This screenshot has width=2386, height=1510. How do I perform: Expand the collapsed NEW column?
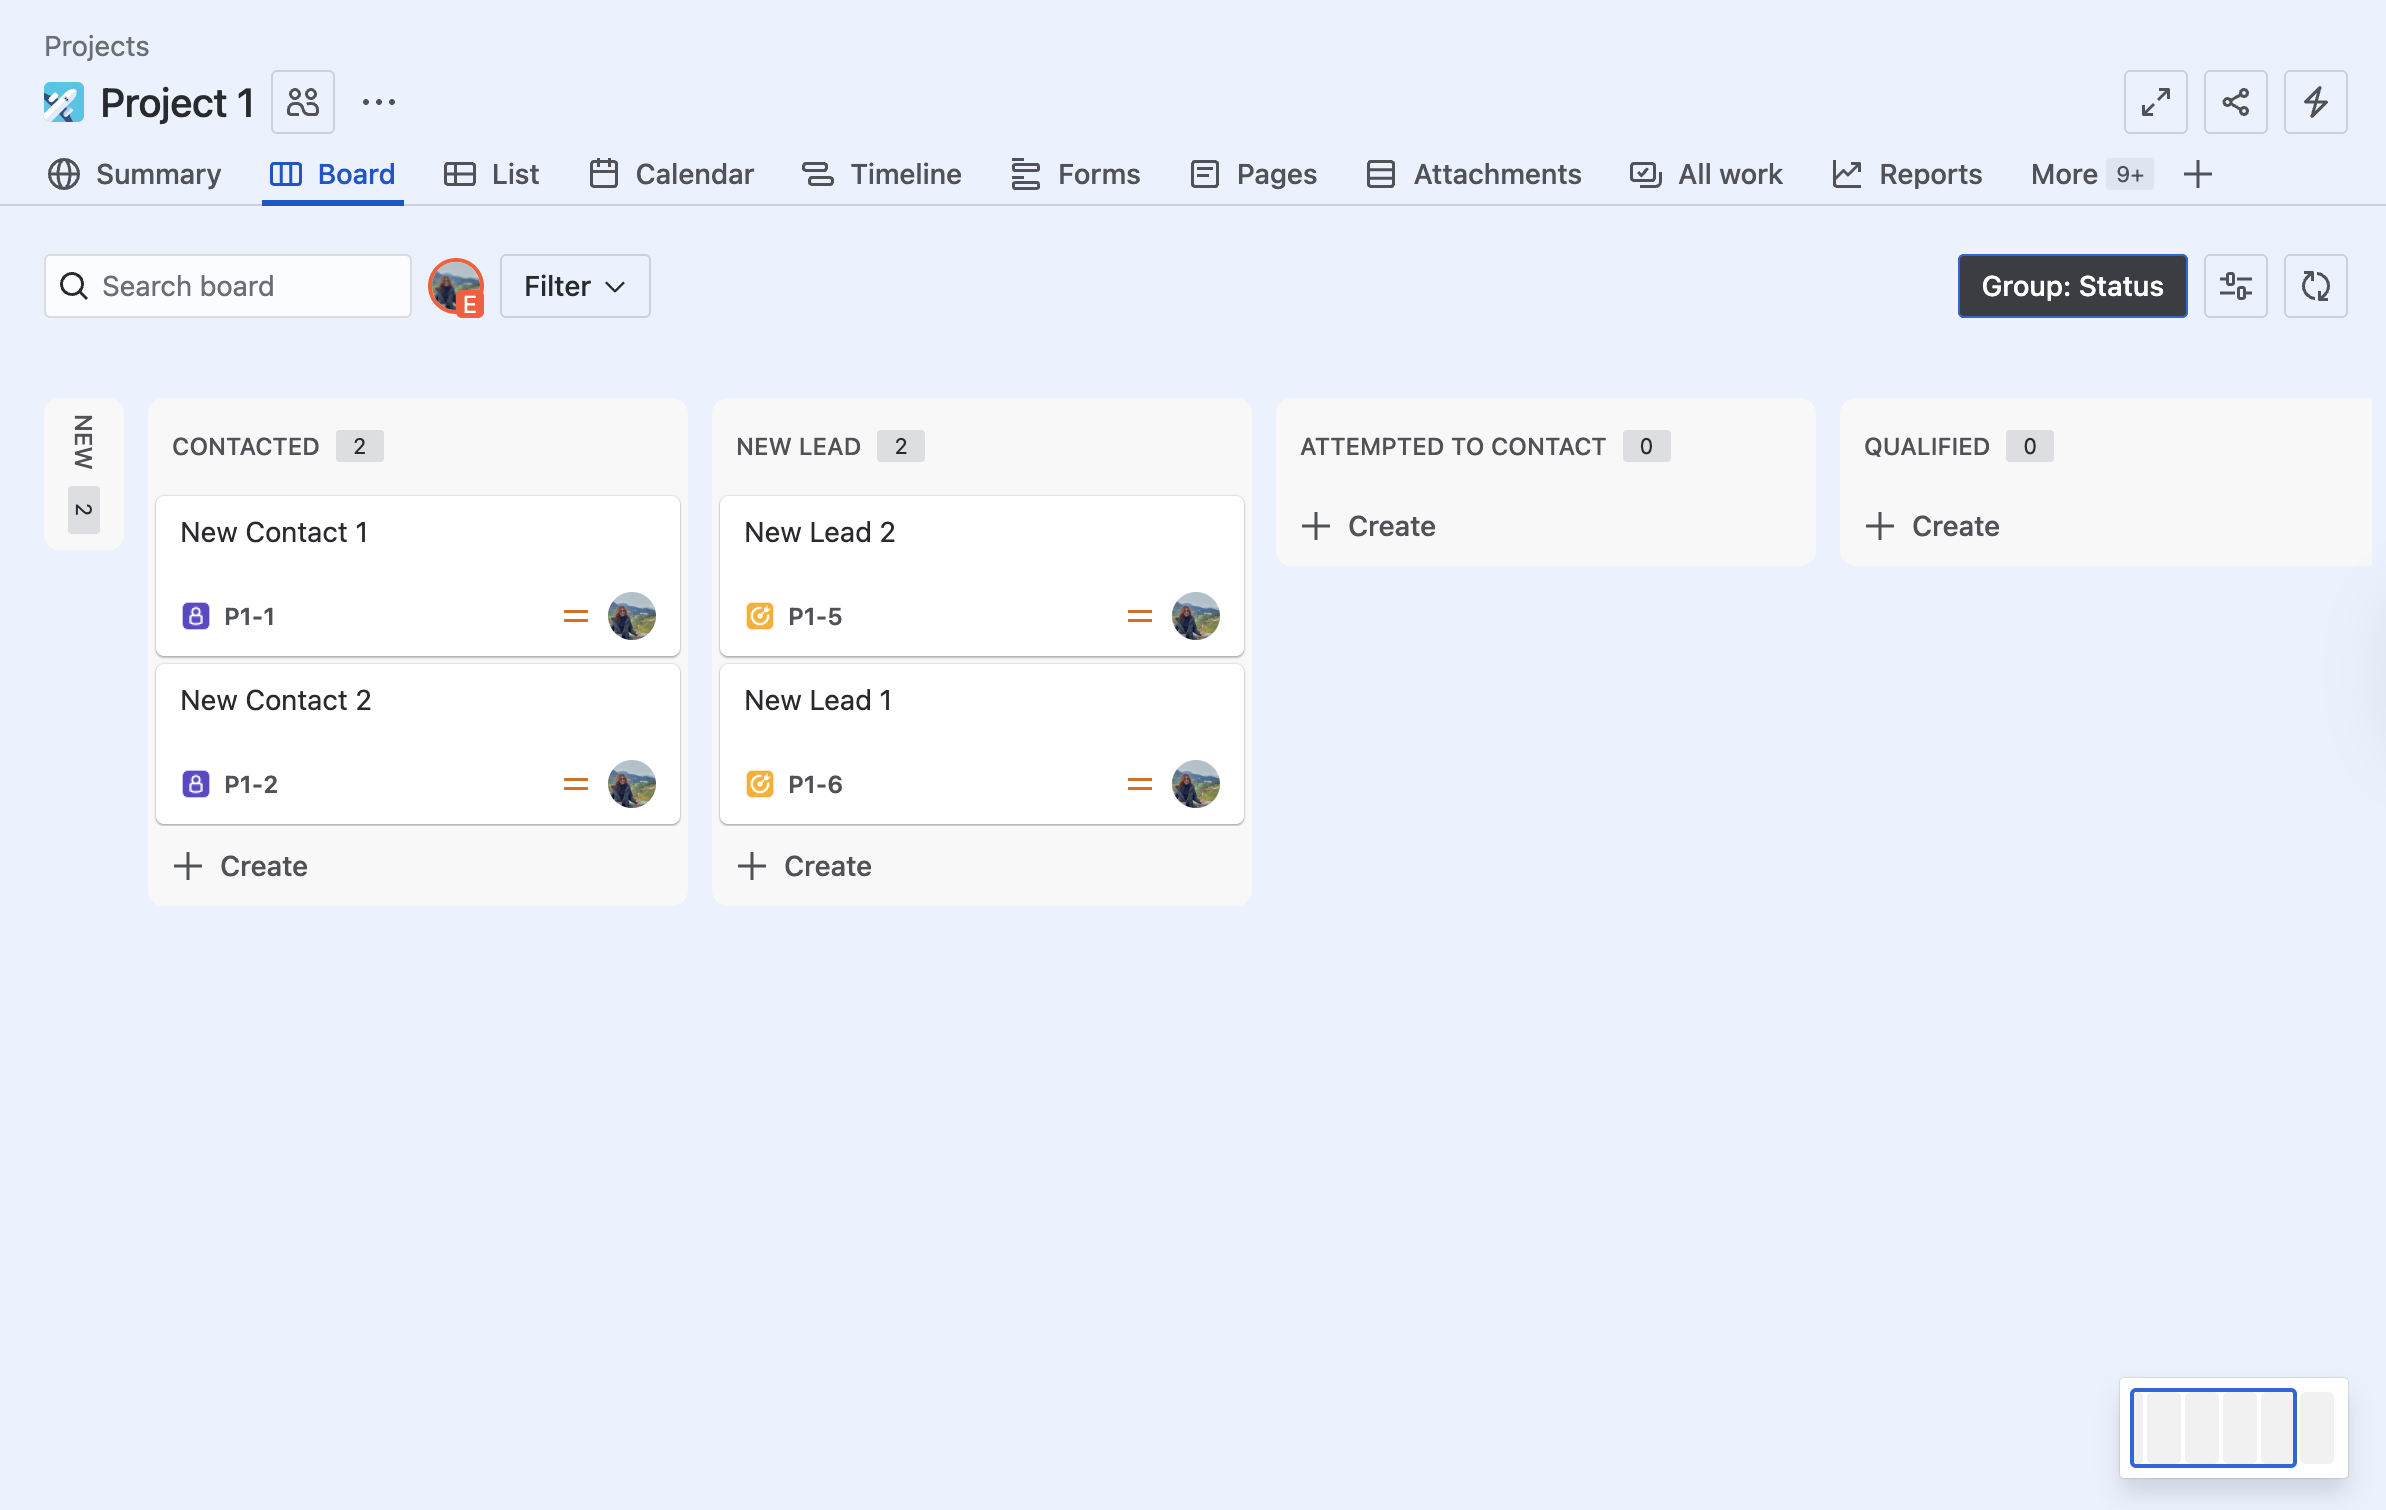click(84, 474)
